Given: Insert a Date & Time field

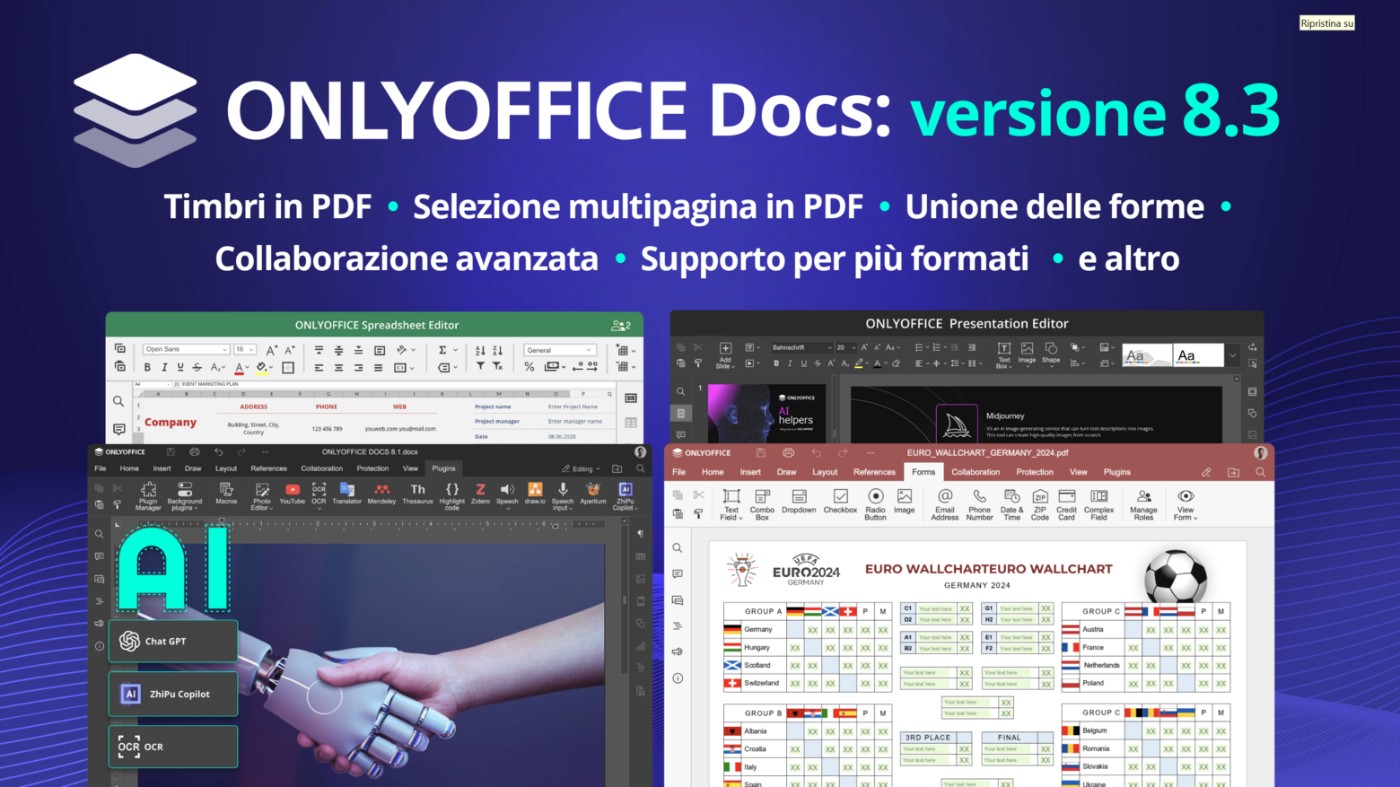Looking at the screenshot, I should (1012, 504).
